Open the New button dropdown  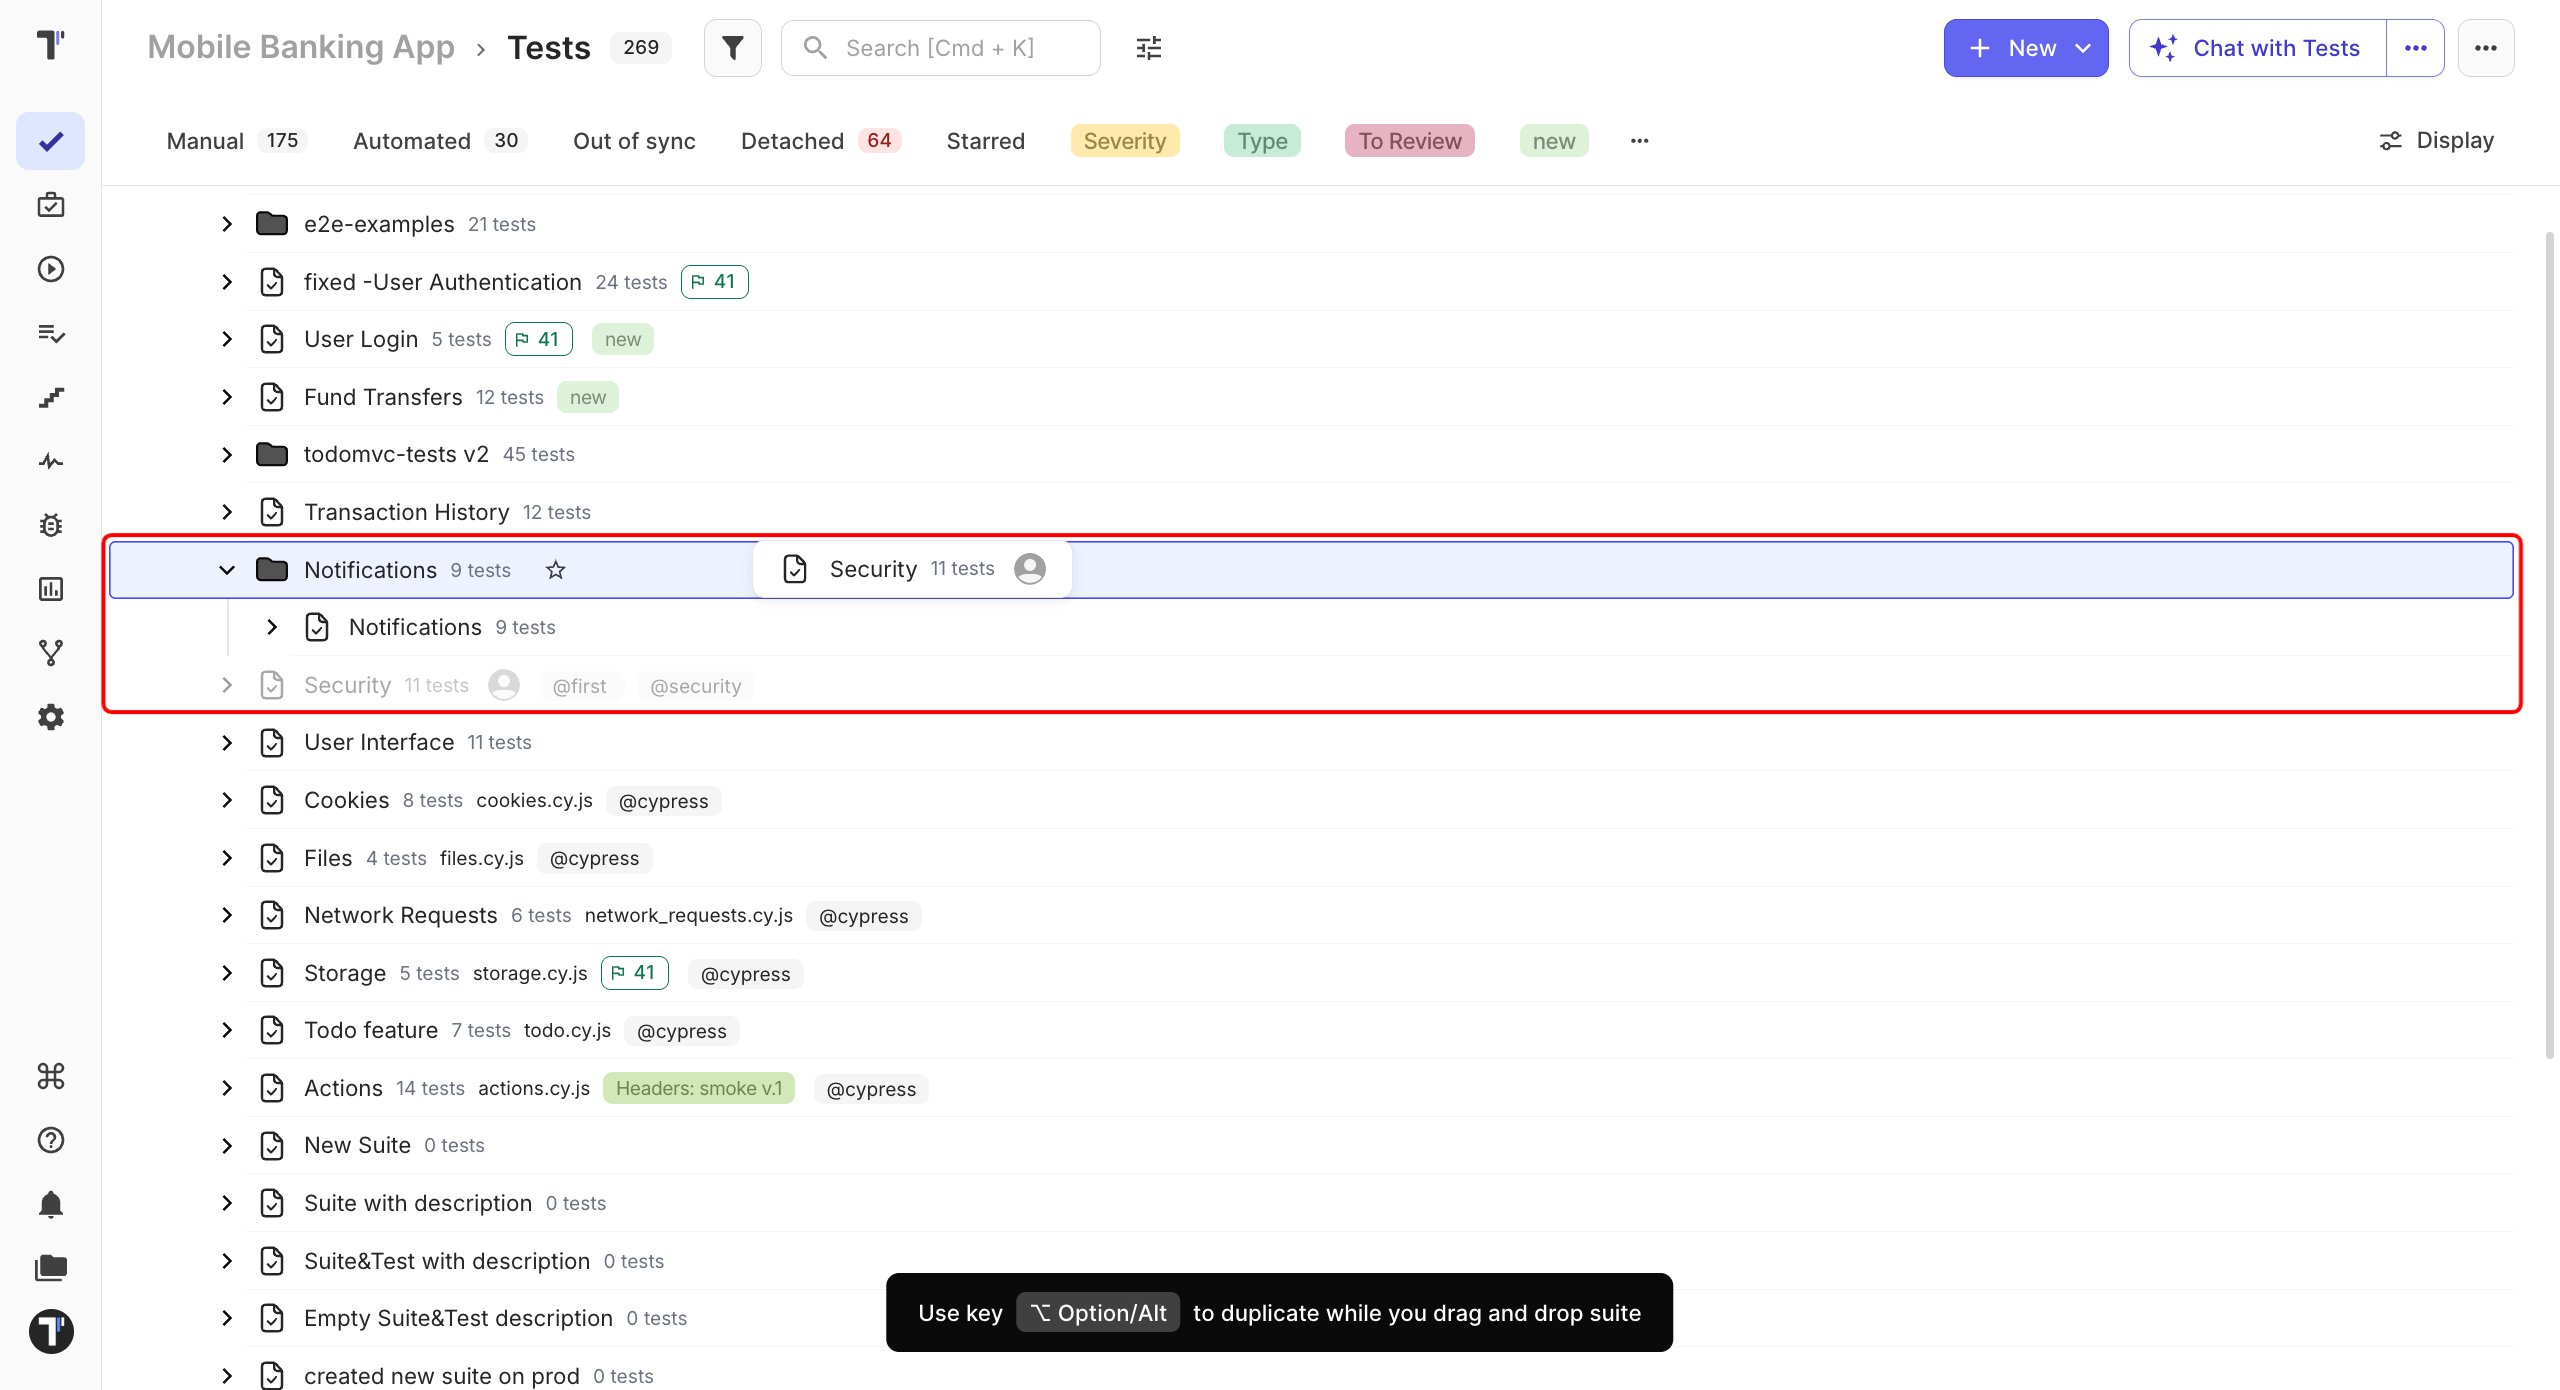point(2026,48)
